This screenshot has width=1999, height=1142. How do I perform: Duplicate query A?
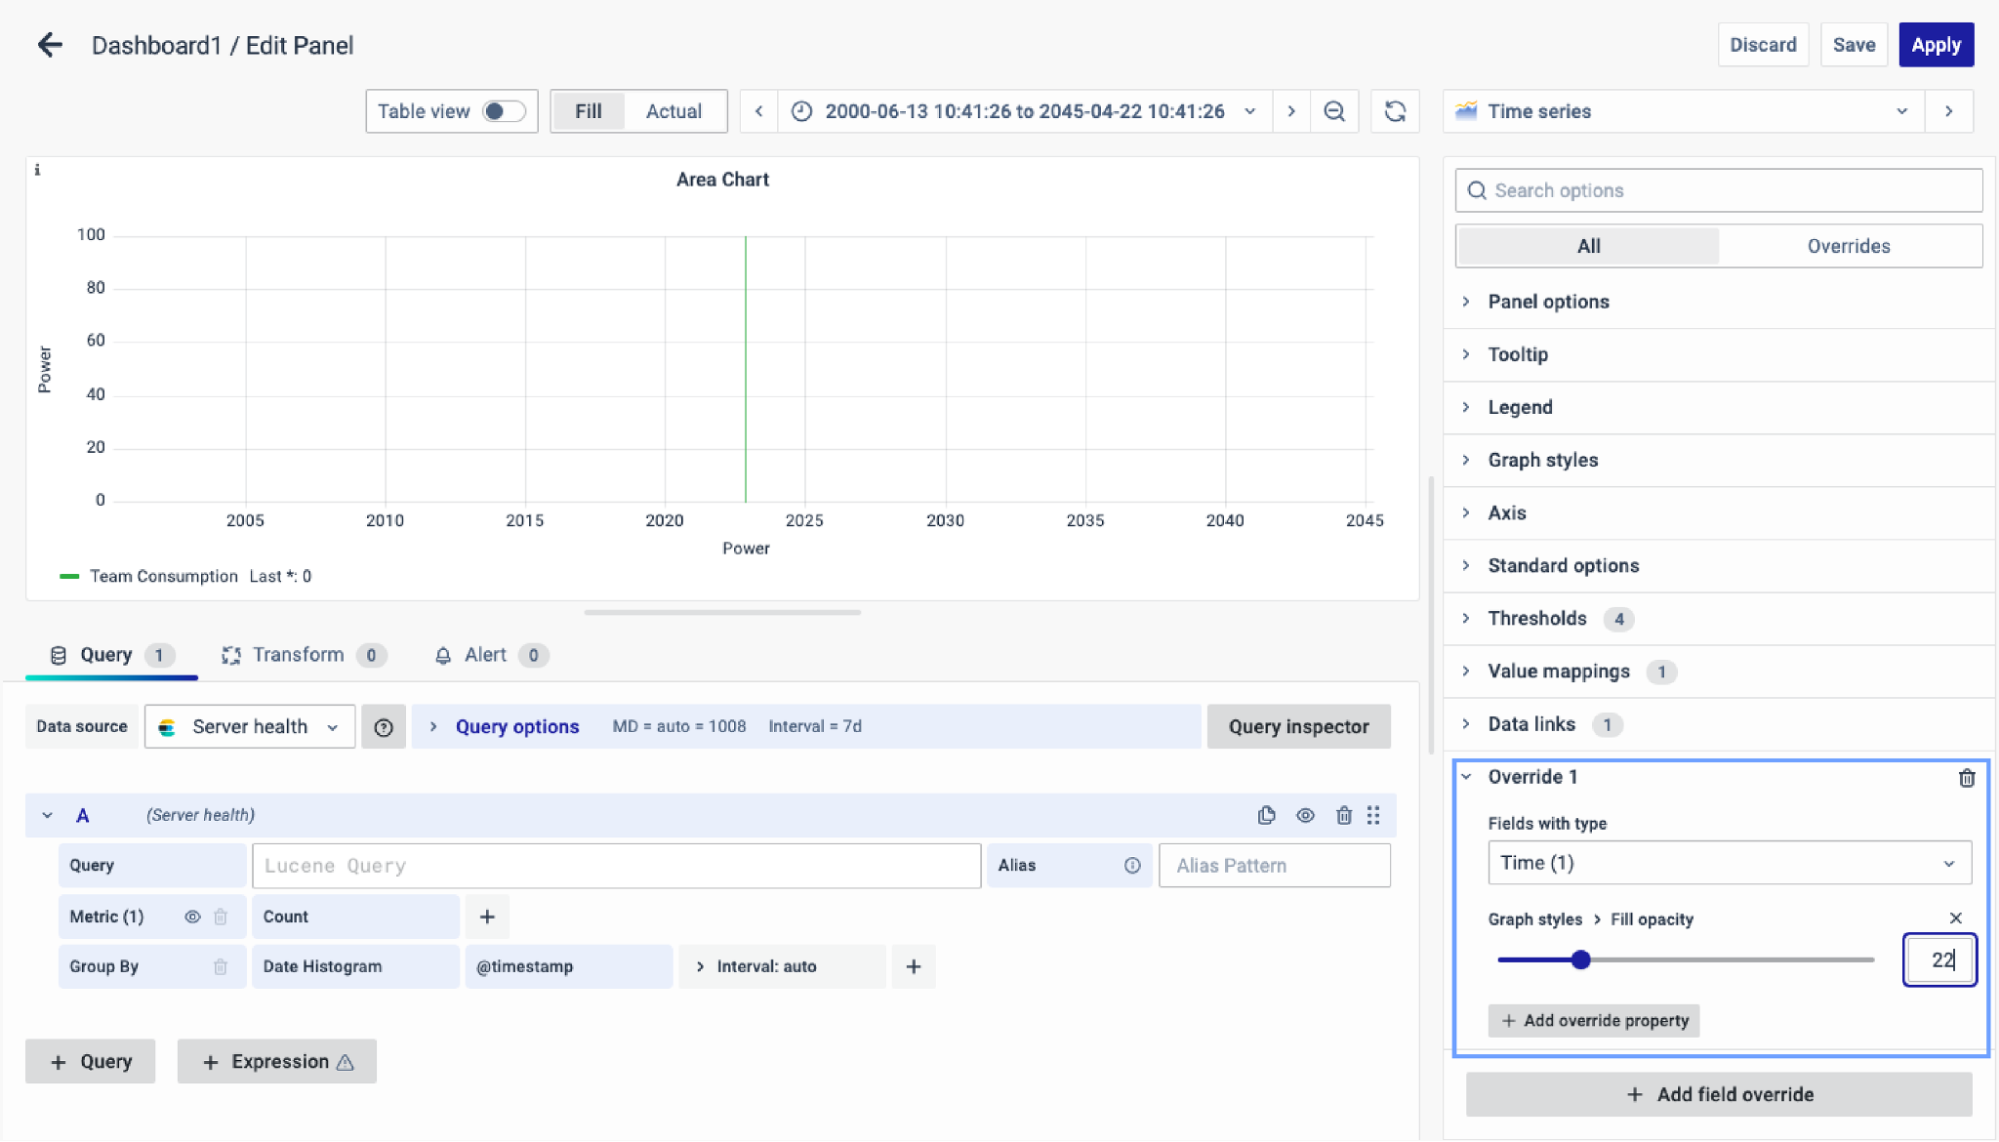[1266, 815]
